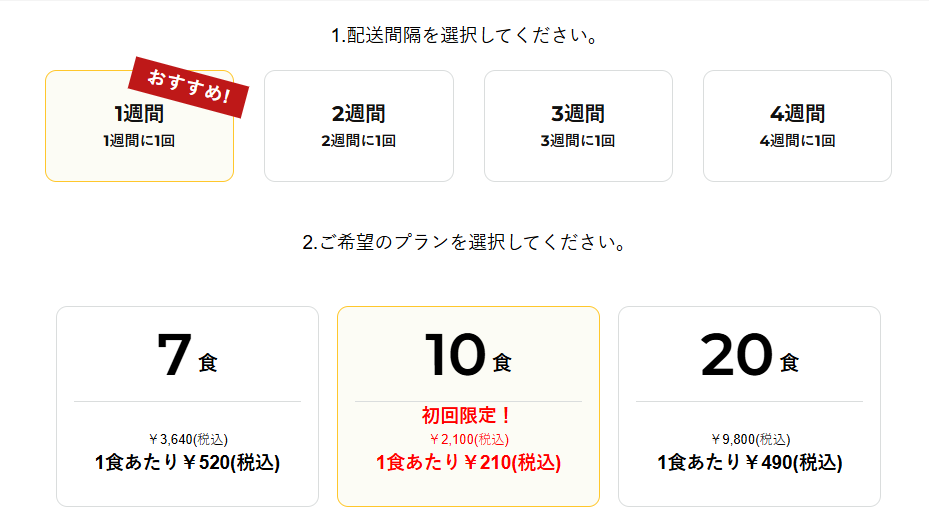Click the 2.ご希望のプランを選択してください heading

point(464,242)
